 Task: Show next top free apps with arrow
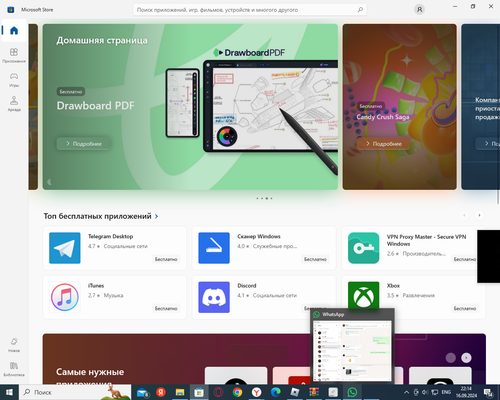tap(479, 215)
